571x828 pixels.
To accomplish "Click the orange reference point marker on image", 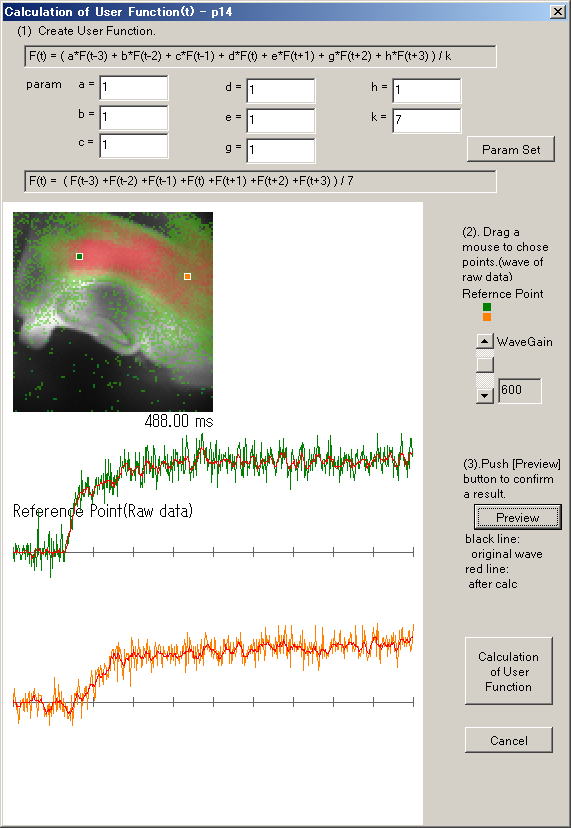I will pyautogui.click(x=187, y=276).
